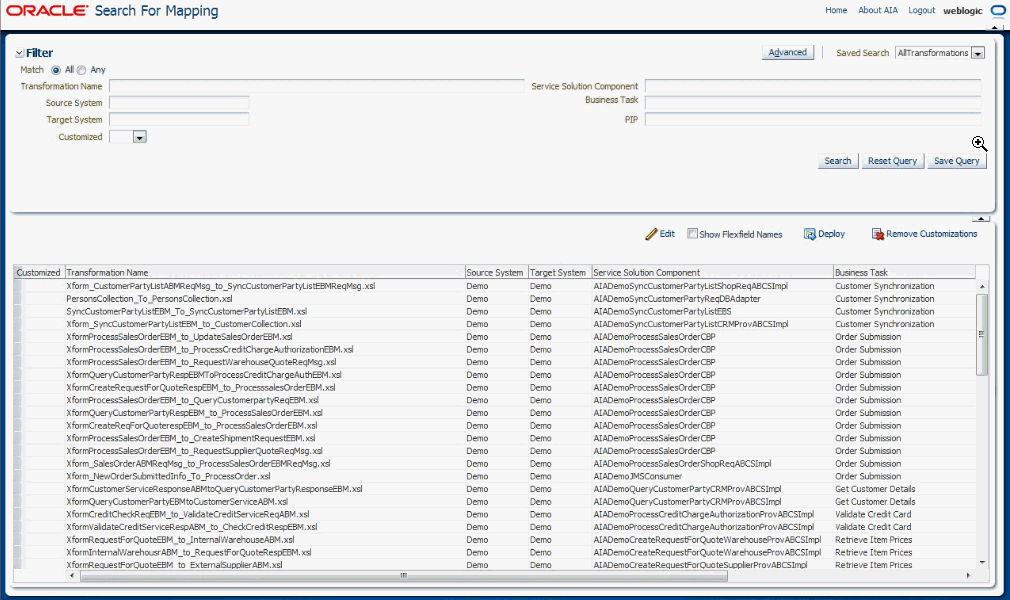Select row XformQueryCustomerPartyEBMtoCustomerServiceABM.xsl

495,502
